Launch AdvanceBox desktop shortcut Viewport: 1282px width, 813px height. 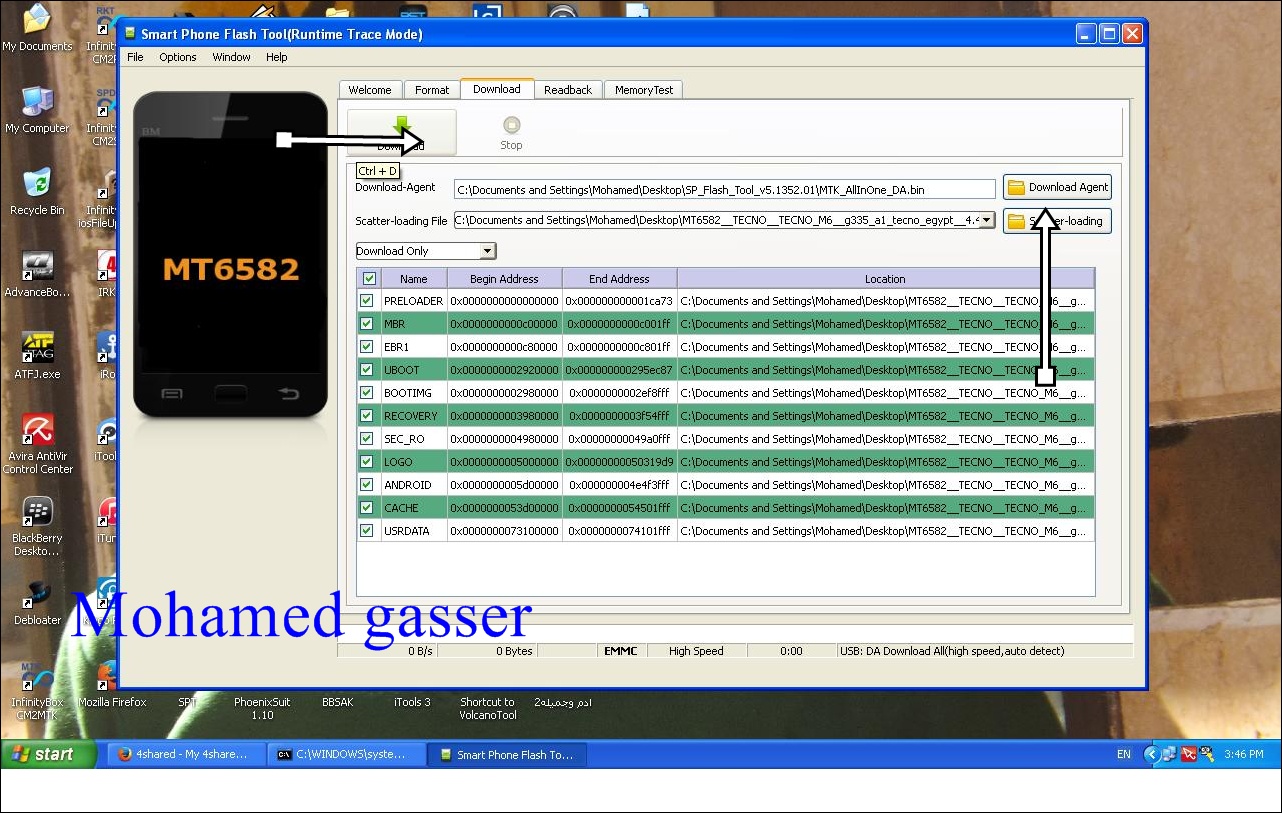click(37, 274)
